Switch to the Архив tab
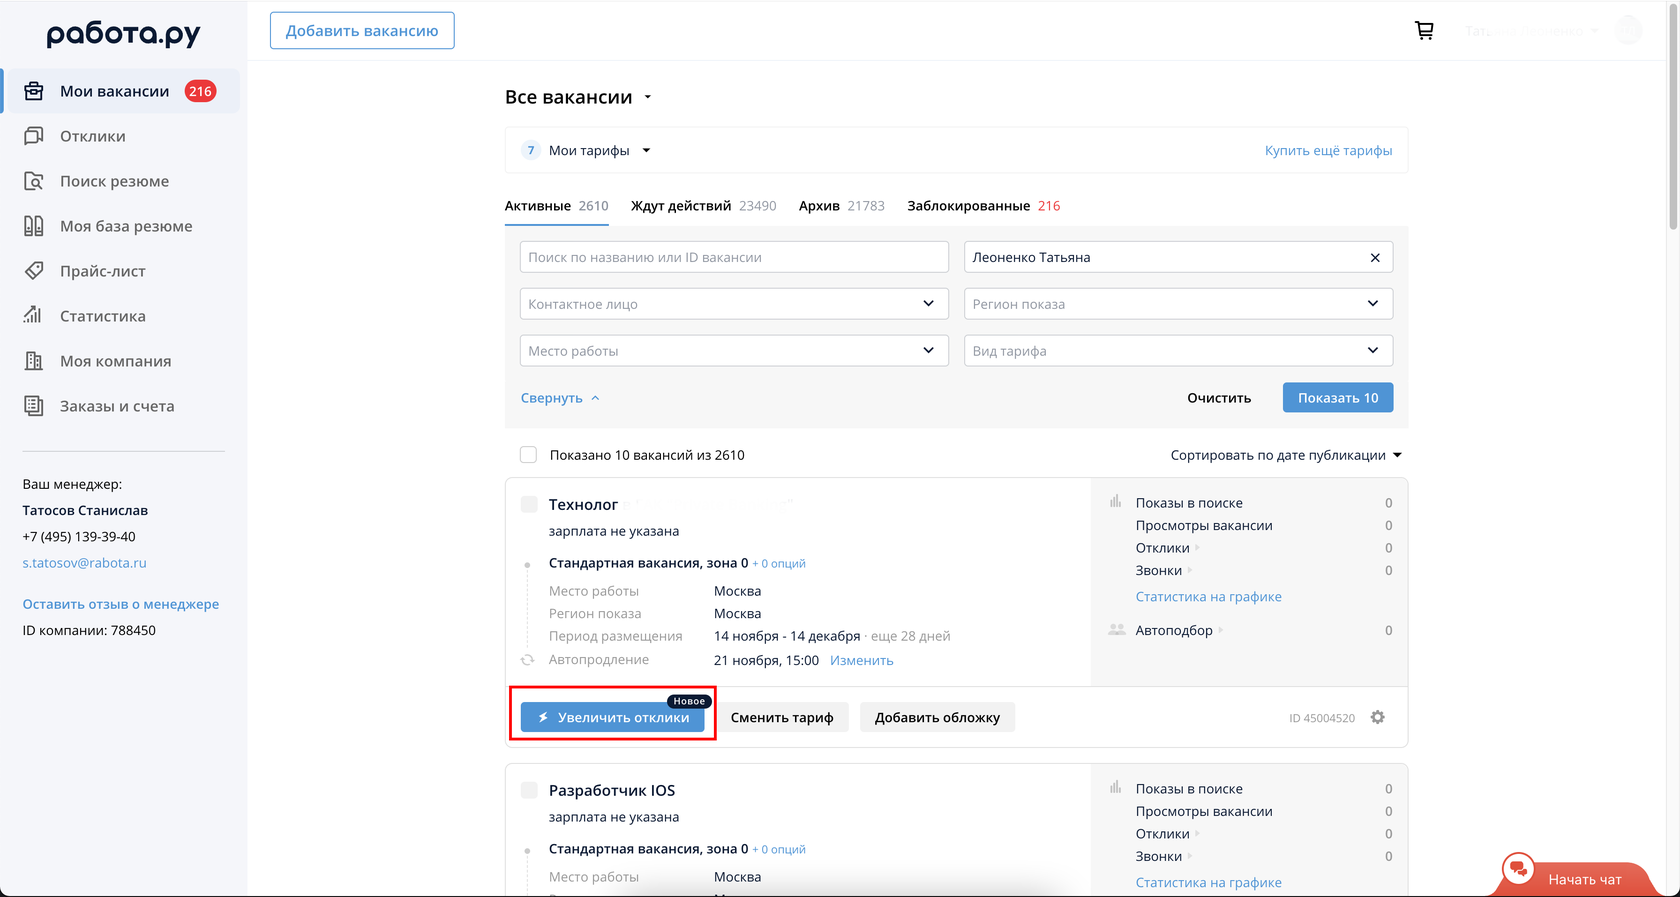1680x897 pixels. pos(841,206)
